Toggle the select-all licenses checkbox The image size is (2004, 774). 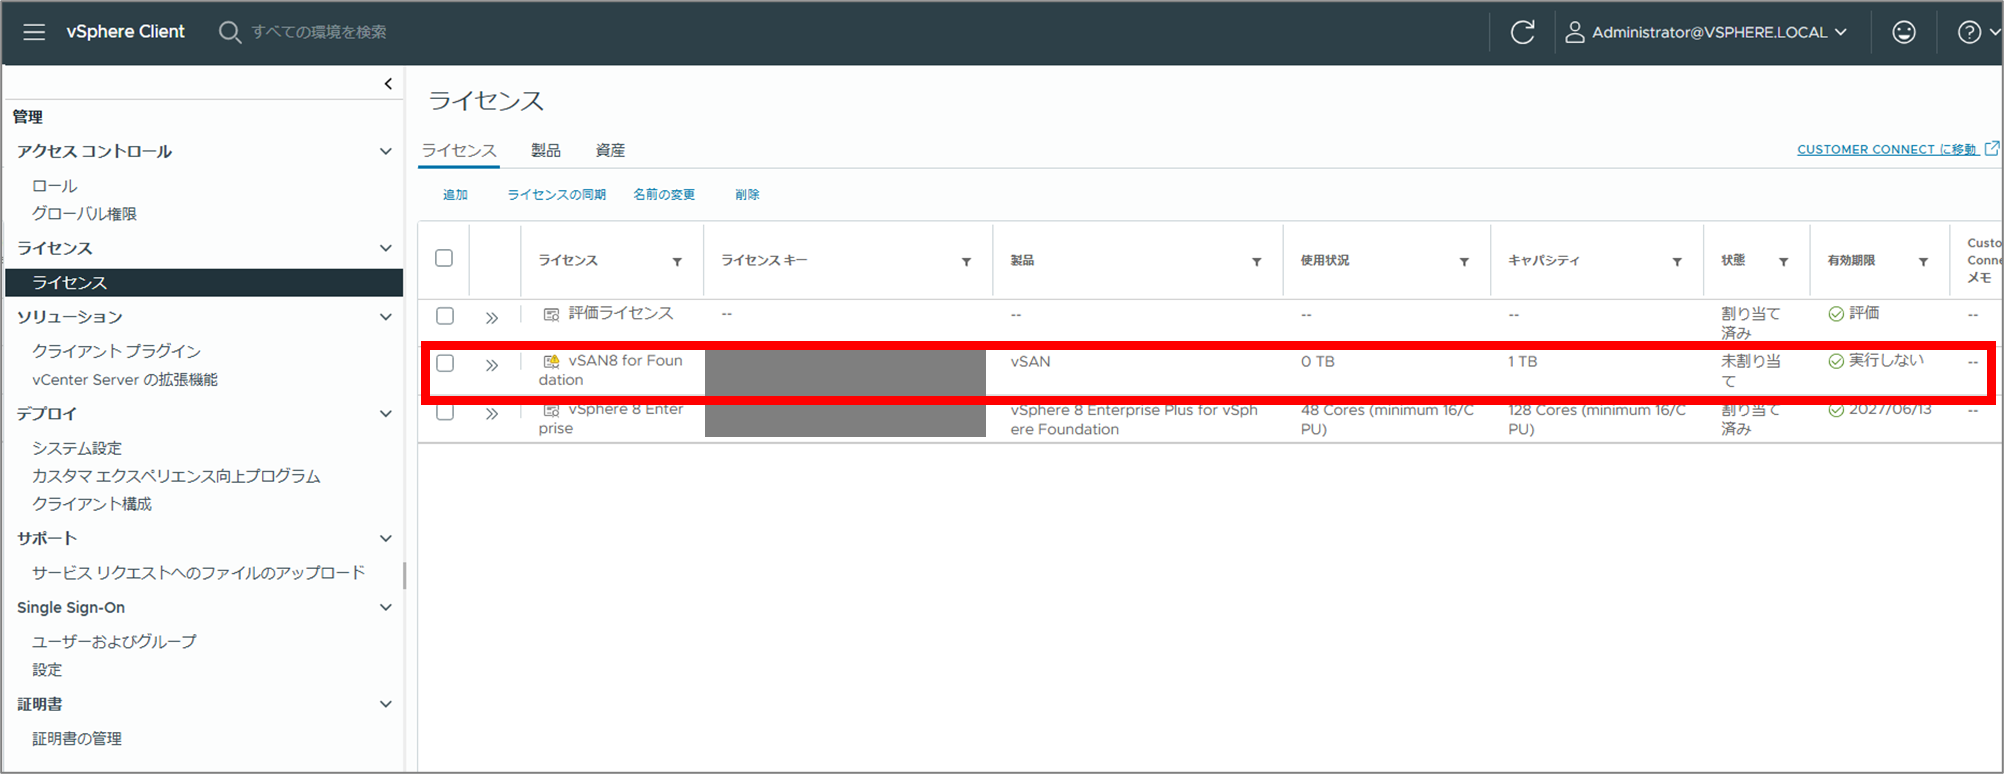click(x=444, y=258)
